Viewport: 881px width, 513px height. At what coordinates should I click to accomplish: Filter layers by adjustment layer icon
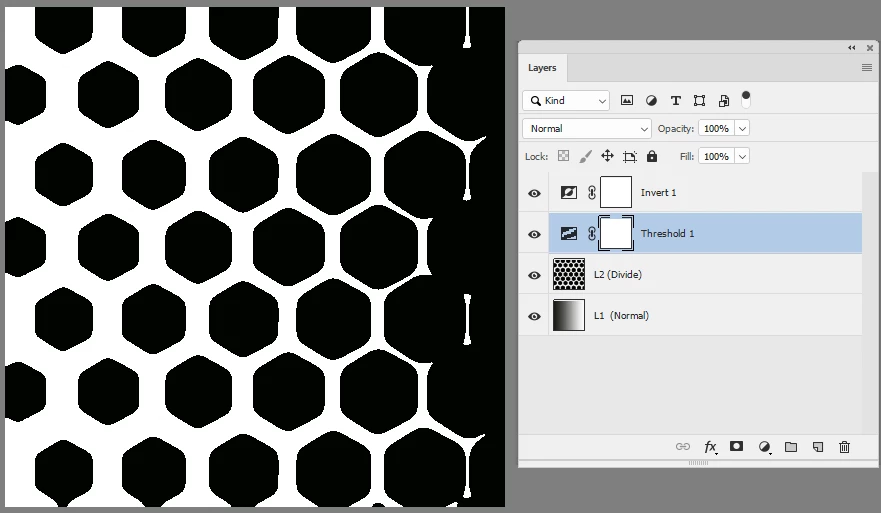click(651, 101)
